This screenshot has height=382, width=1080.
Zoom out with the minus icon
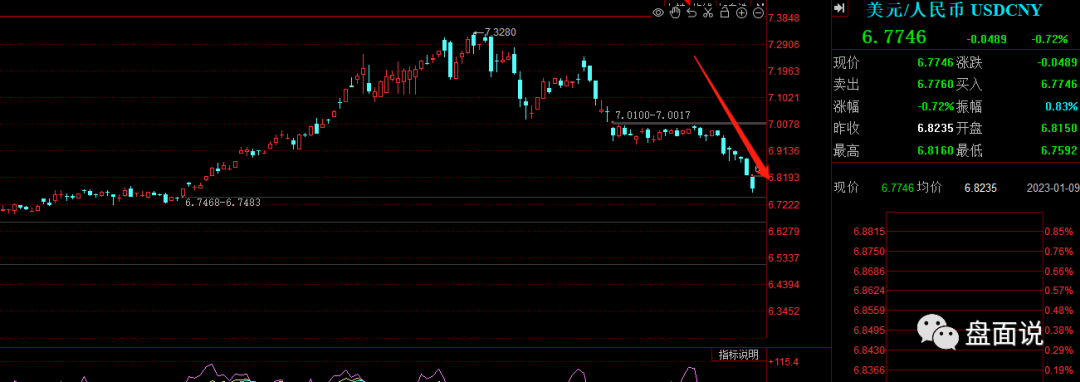[758, 12]
